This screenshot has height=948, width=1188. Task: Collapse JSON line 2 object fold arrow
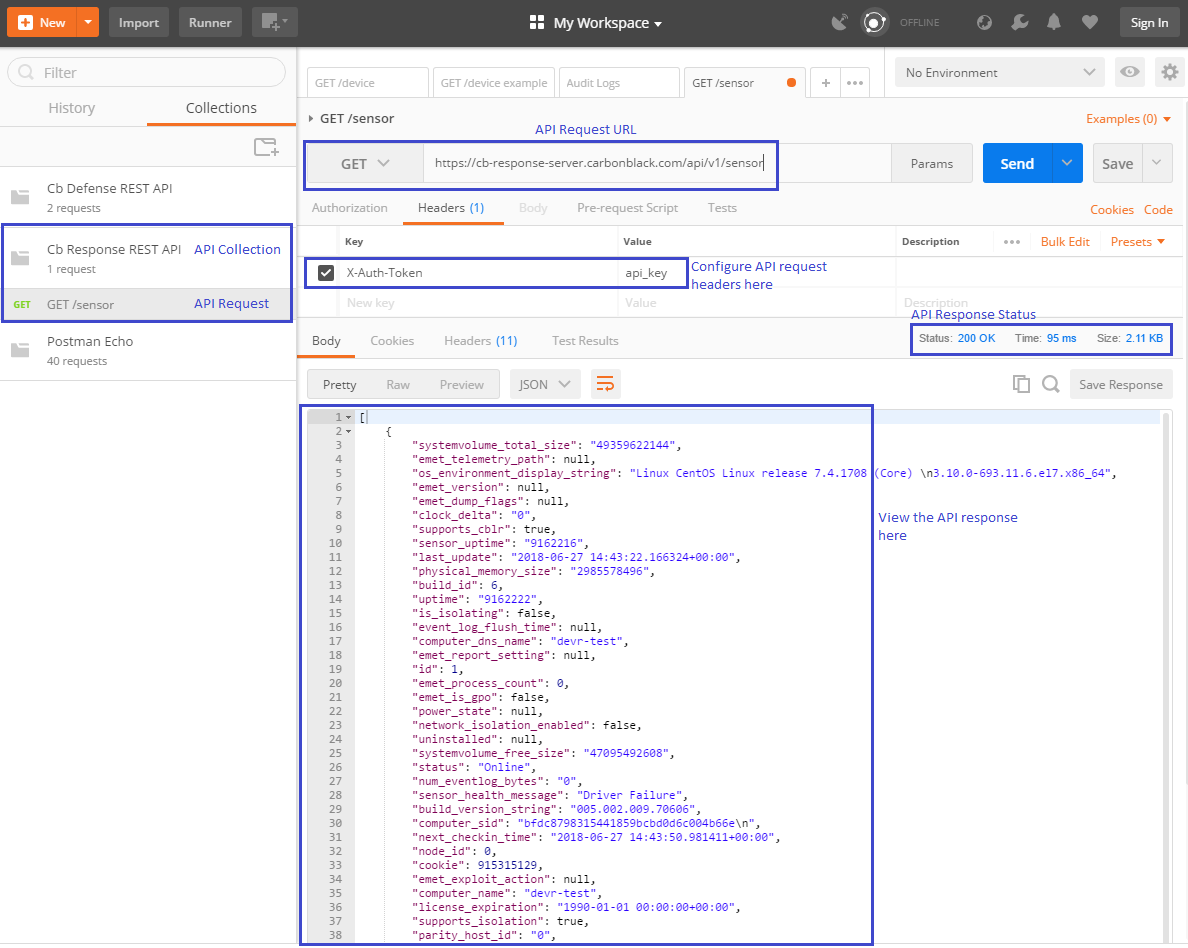tap(349, 431)
